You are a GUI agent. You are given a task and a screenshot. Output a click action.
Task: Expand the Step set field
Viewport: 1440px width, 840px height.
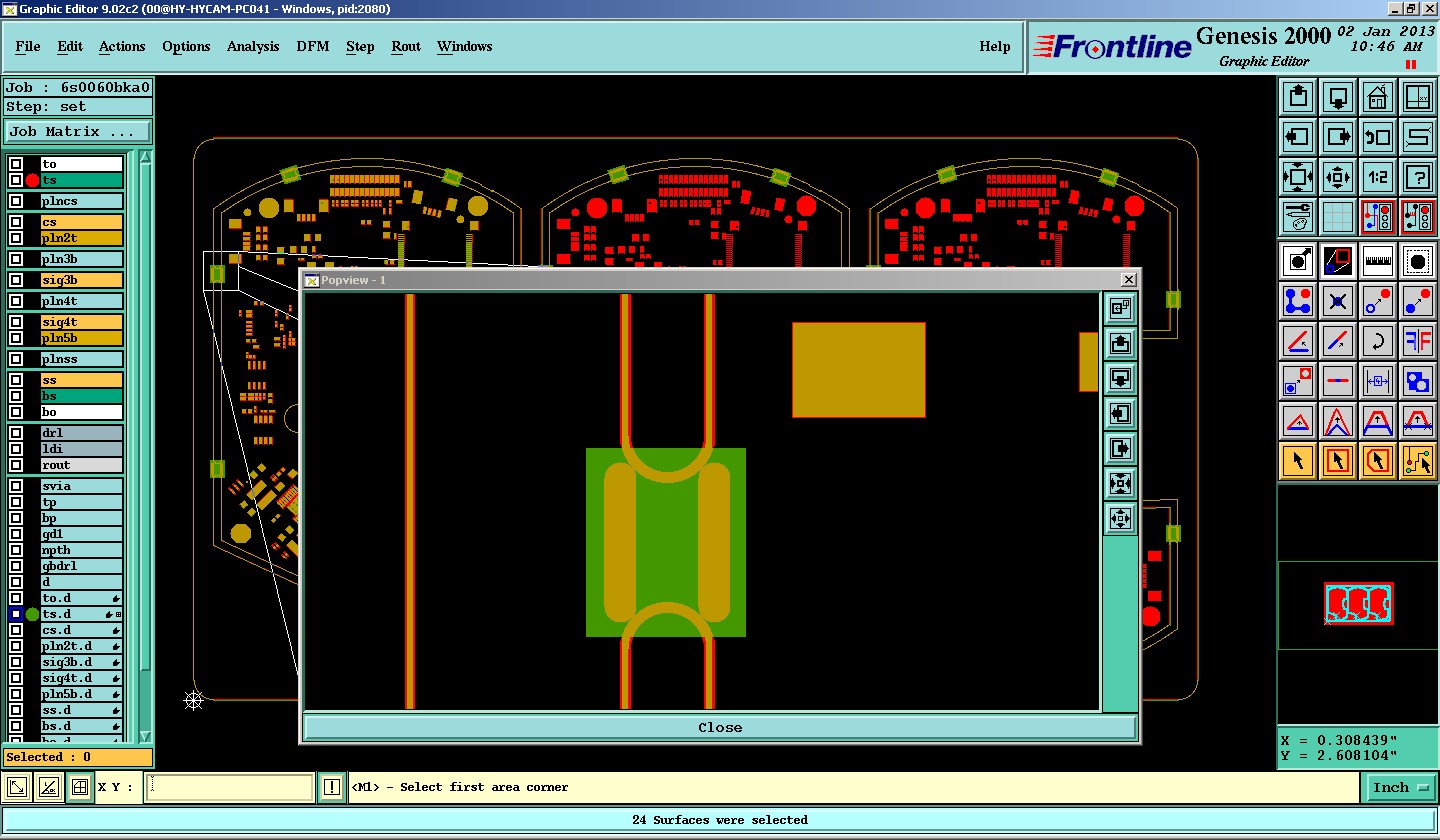point(77,107)
